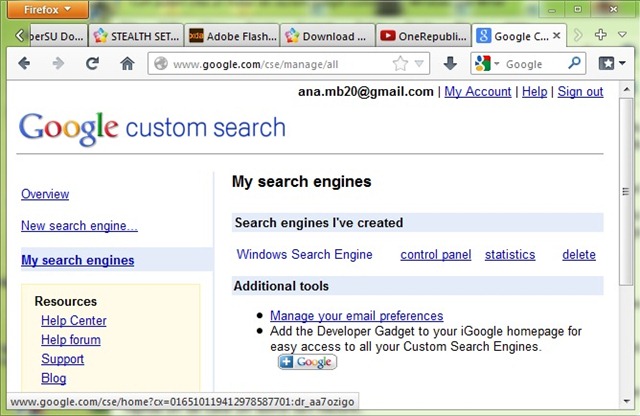The height and width of the screenshot is (416, 640).
Task: View statistics for Windows Search Engine
Action: click(x=510, y=255)
